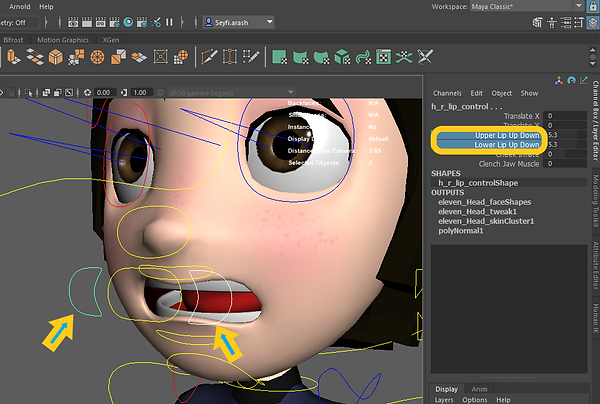
Task: Click the grid of tiles shelf icon
Action: point(35,57)
